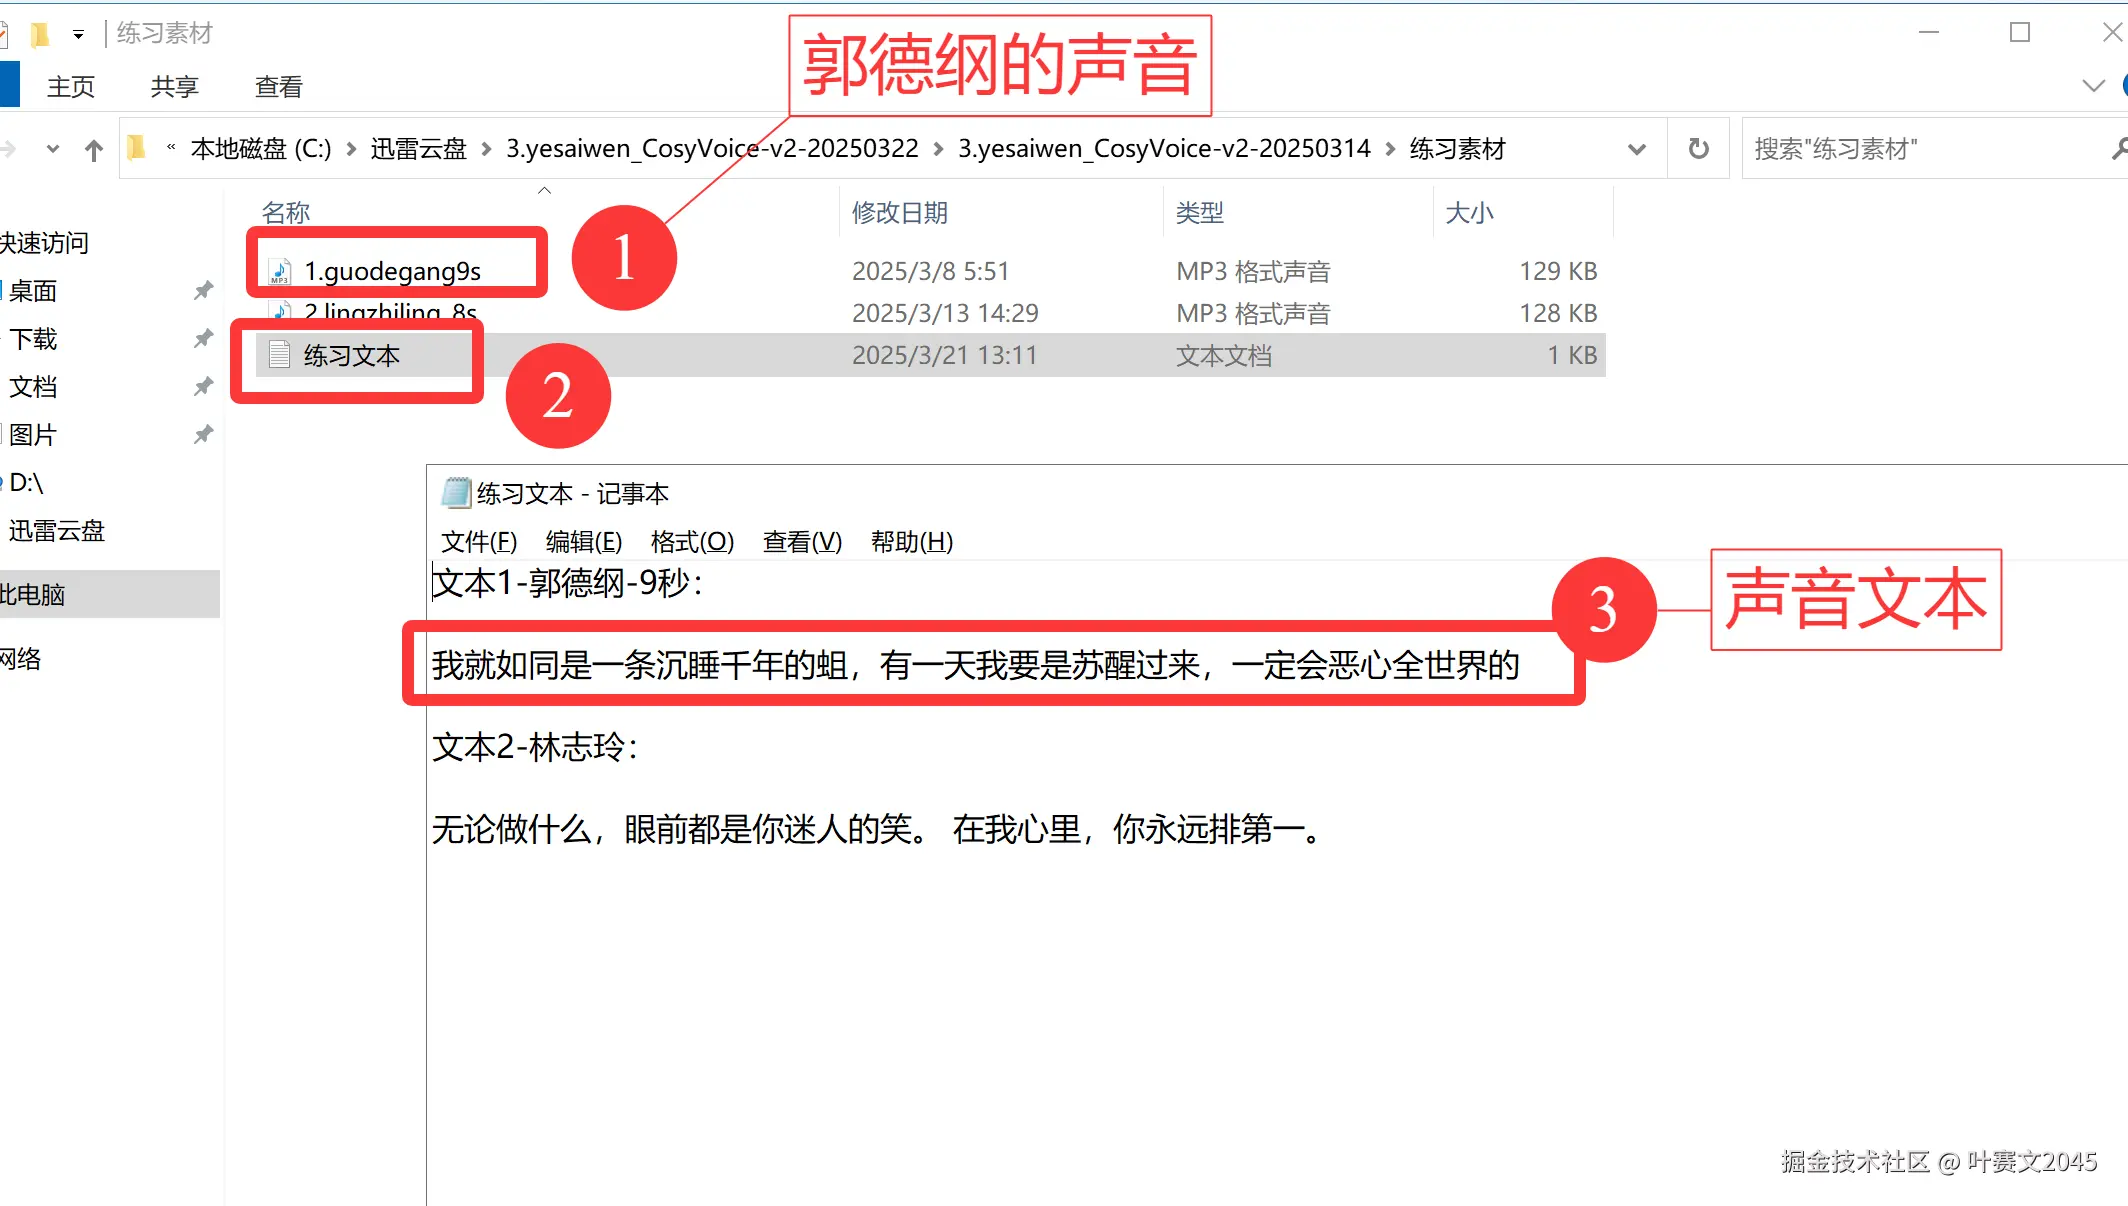Screen dimensions: 2128x1206
Task: Click the pin icon next to 桌面
Action: click(x=203, y=291)
